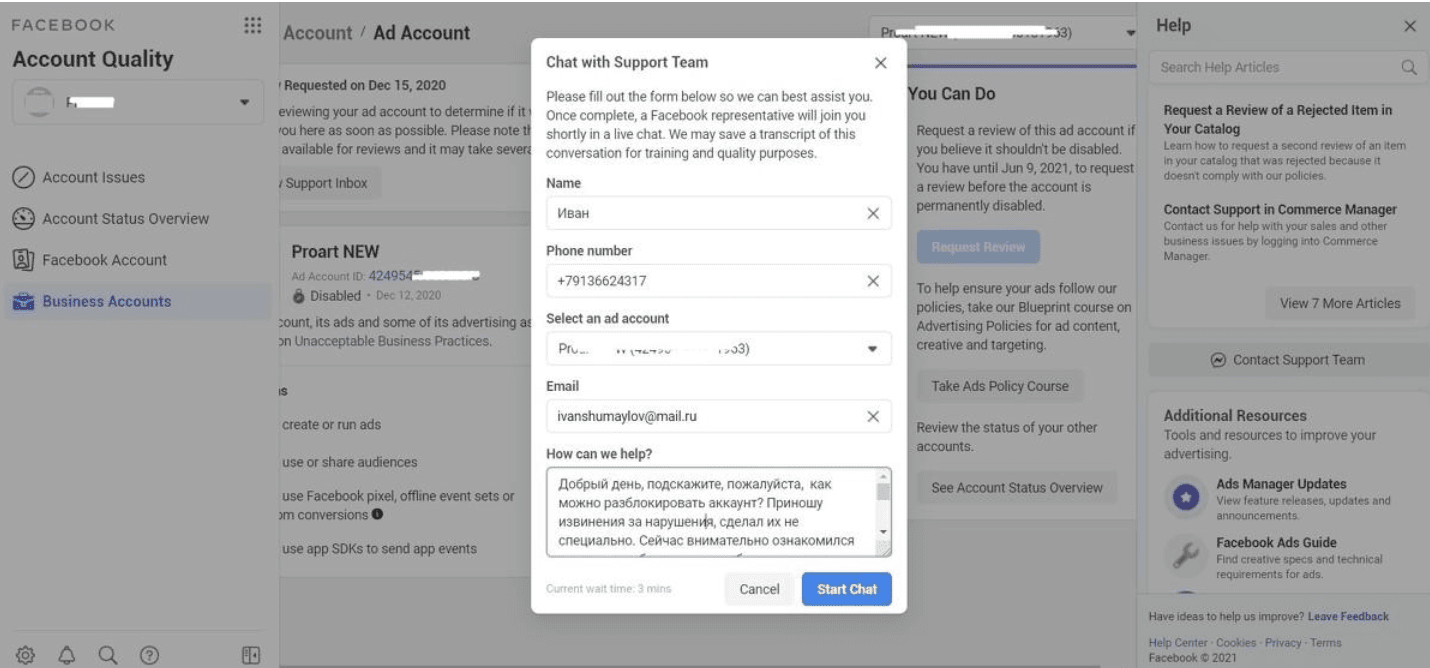
Task: Click the Facebook Account sidebar icon
Action: pos(24,260)
